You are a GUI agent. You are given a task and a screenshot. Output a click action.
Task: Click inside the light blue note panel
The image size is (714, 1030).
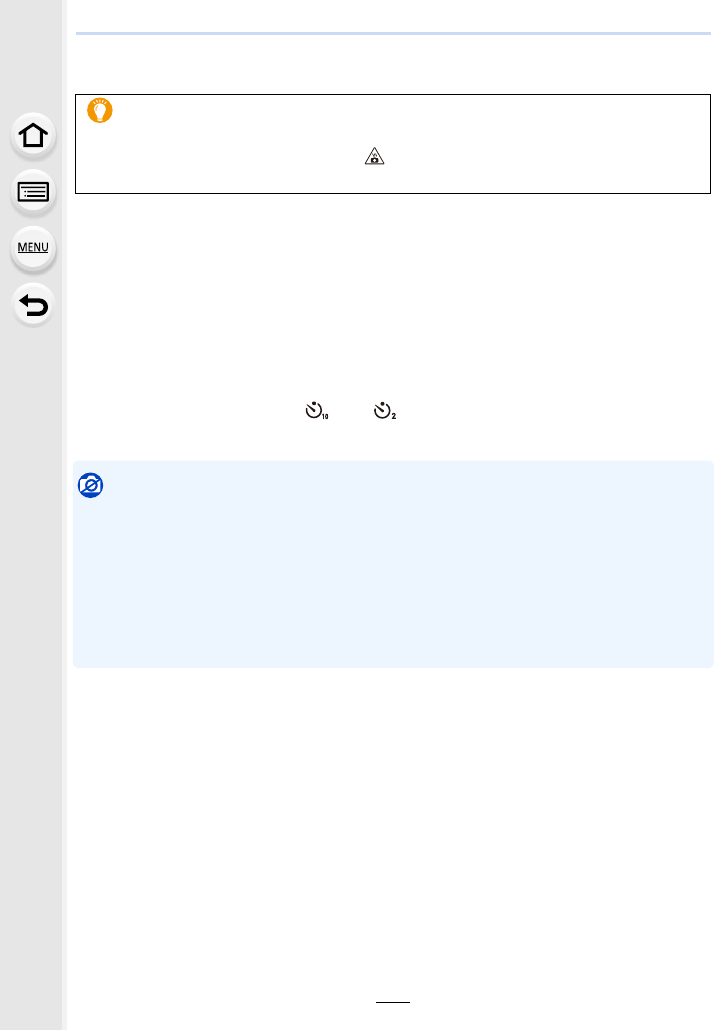[x=393, y=564]
